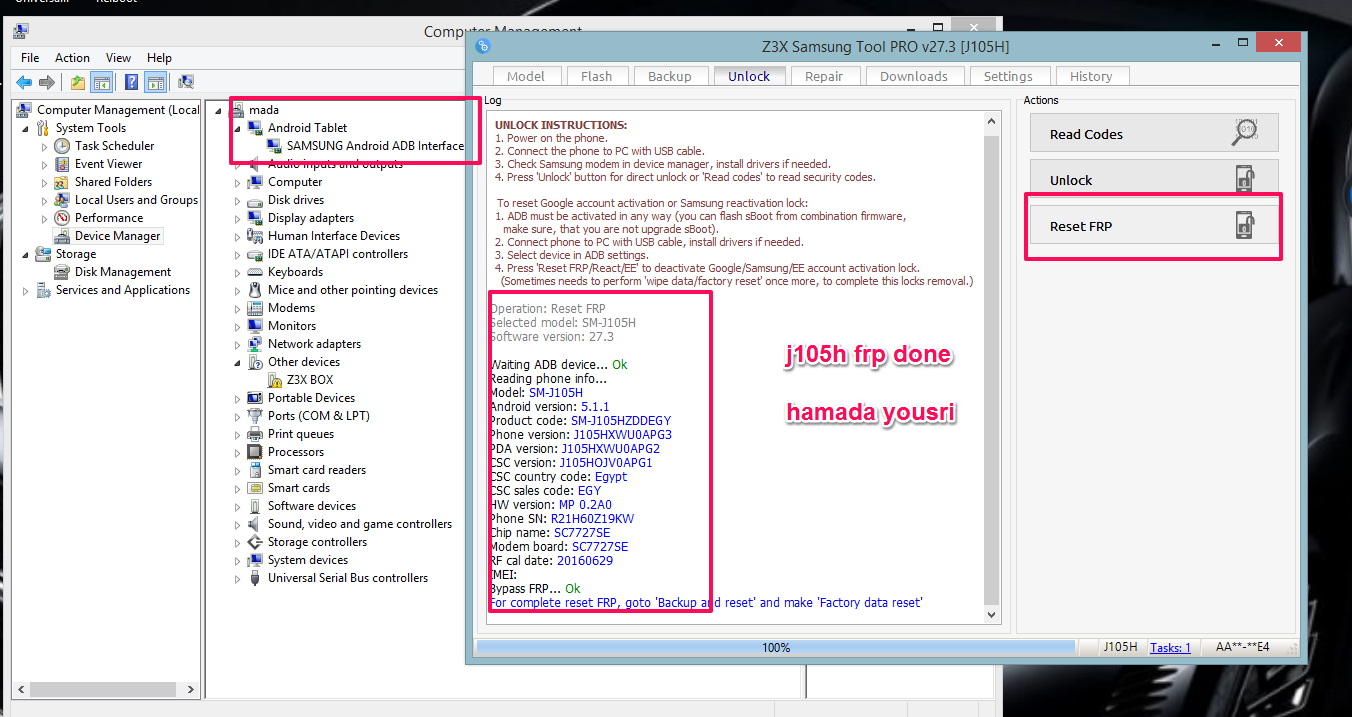
Task: Open the Action menu
Action: click(72, 58)
